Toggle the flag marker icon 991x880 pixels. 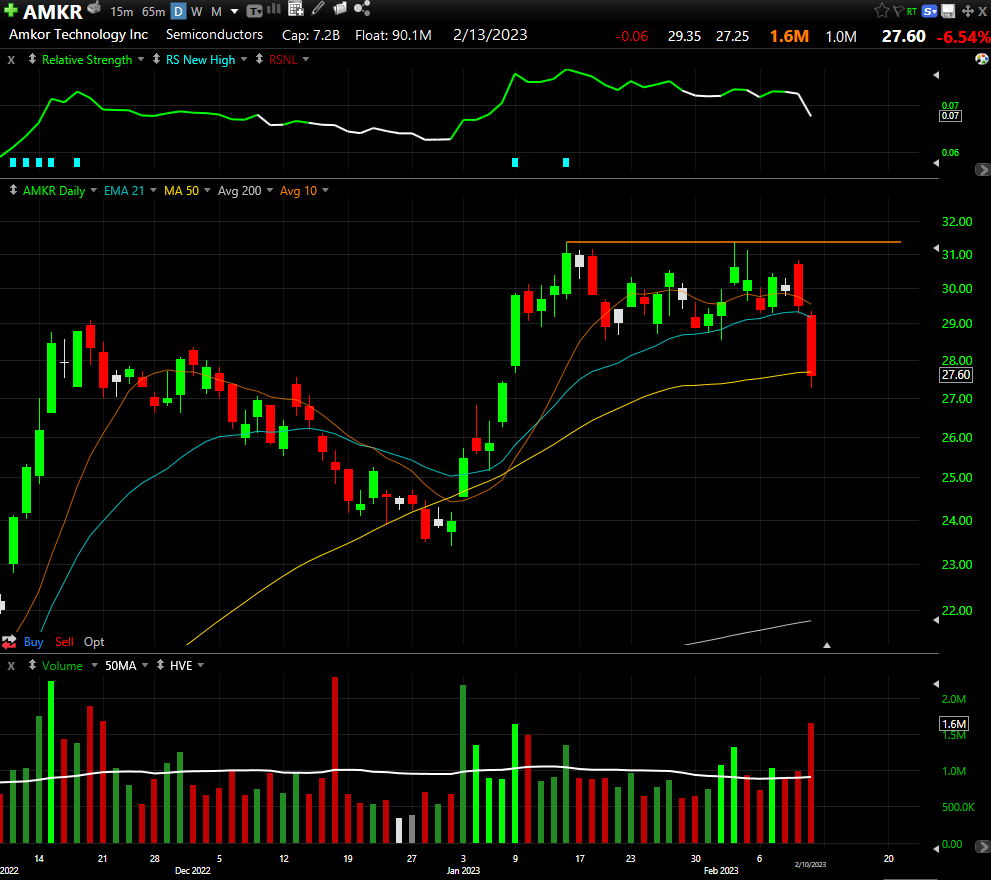tap(898, 11)
